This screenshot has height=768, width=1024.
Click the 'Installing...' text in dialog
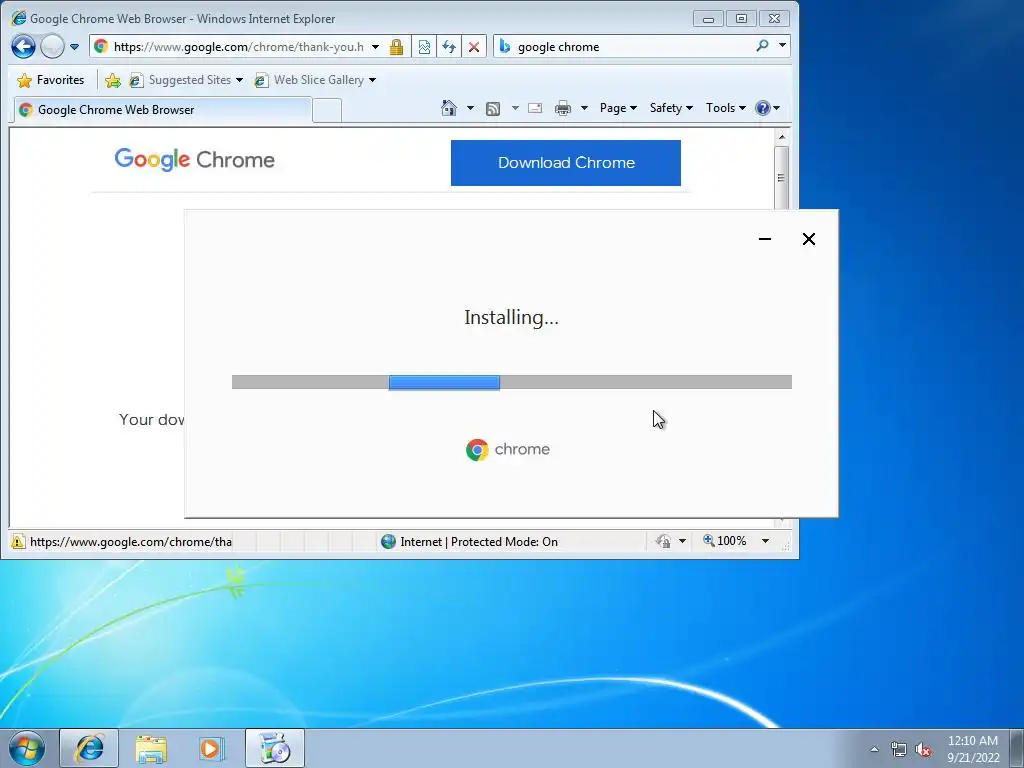[511, 317]
